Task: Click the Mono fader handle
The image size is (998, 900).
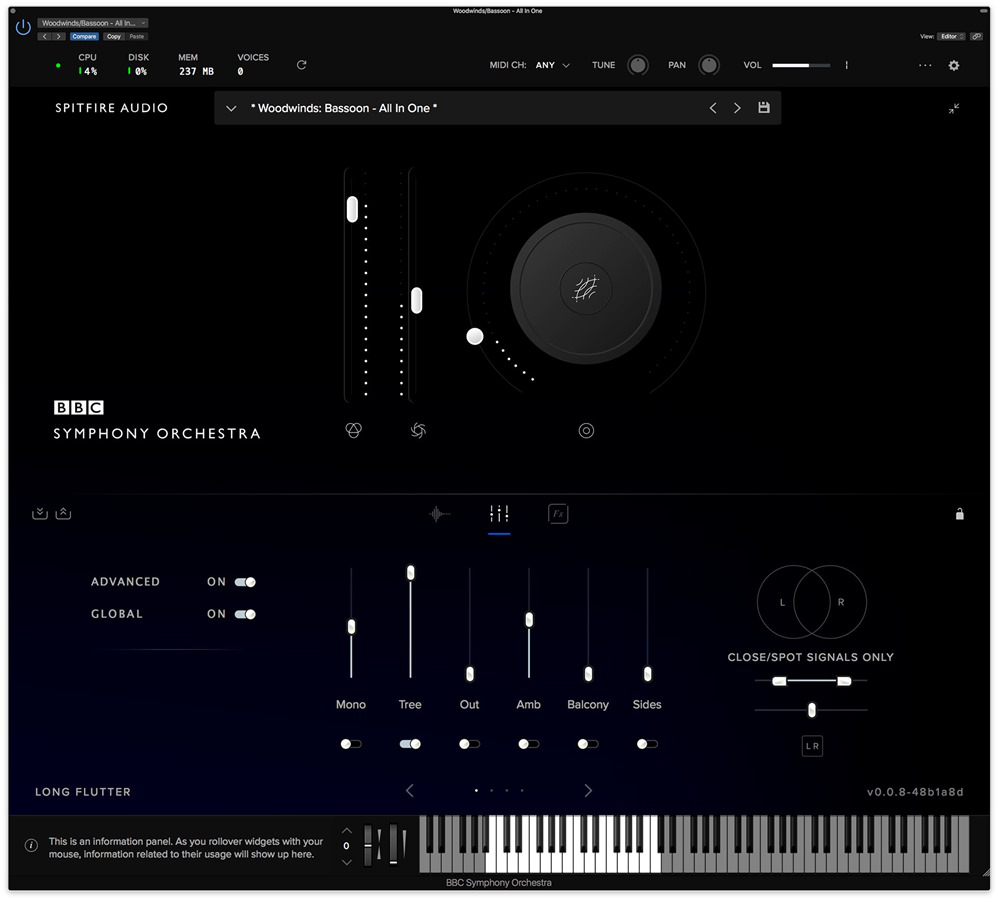Action: click(x=351, y=626)
